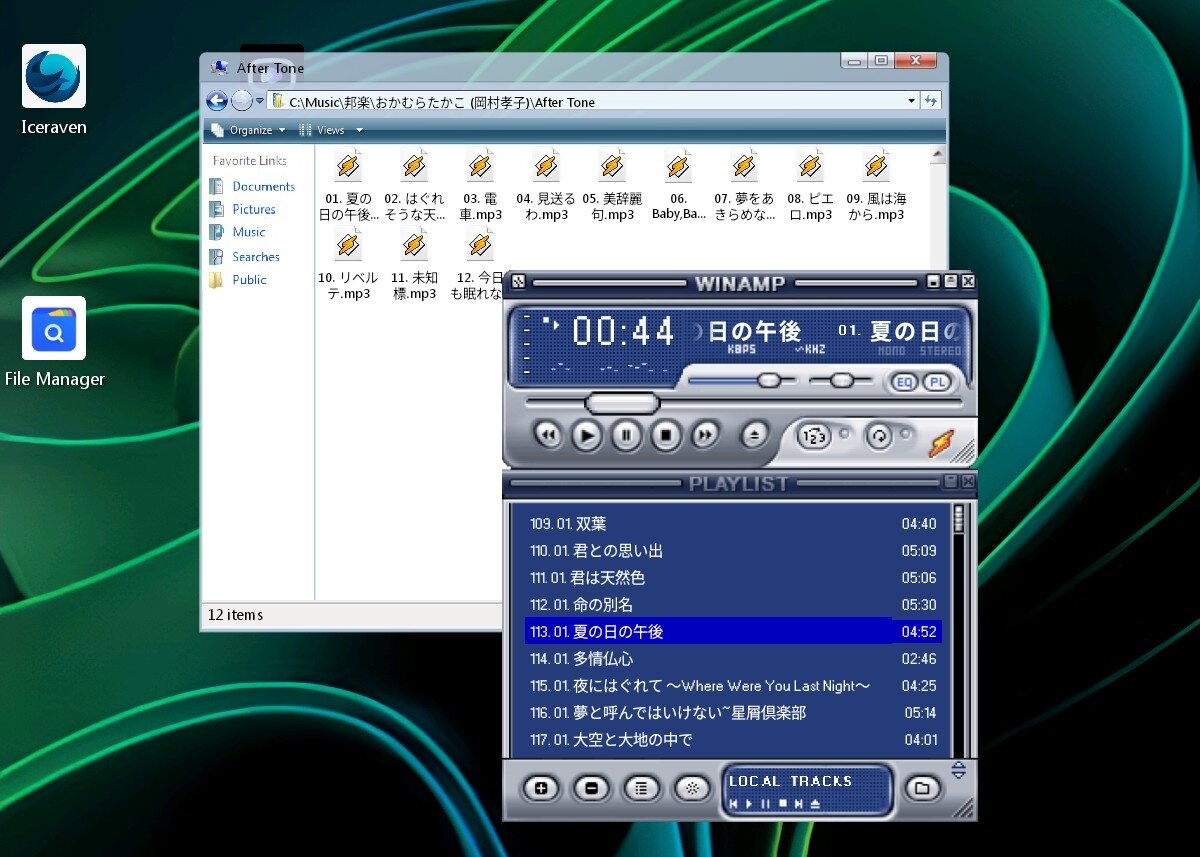1200x857 pixels.
Task: Click the Winamp eject/open file button
Action: tap(755, 435)
